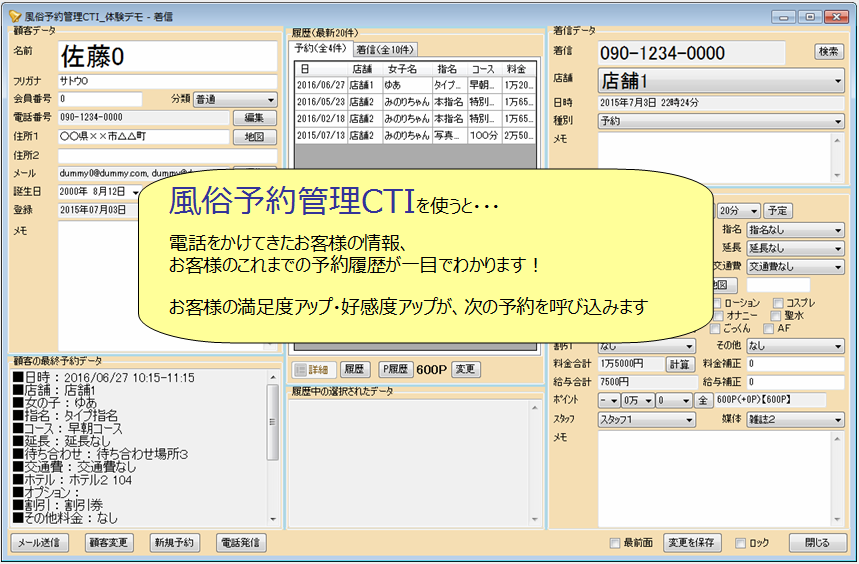The height and width of the screenshot is (564, 859).
Task: Open the 分類 dropdown showing 普通
Action: click(x=235, y=100)
